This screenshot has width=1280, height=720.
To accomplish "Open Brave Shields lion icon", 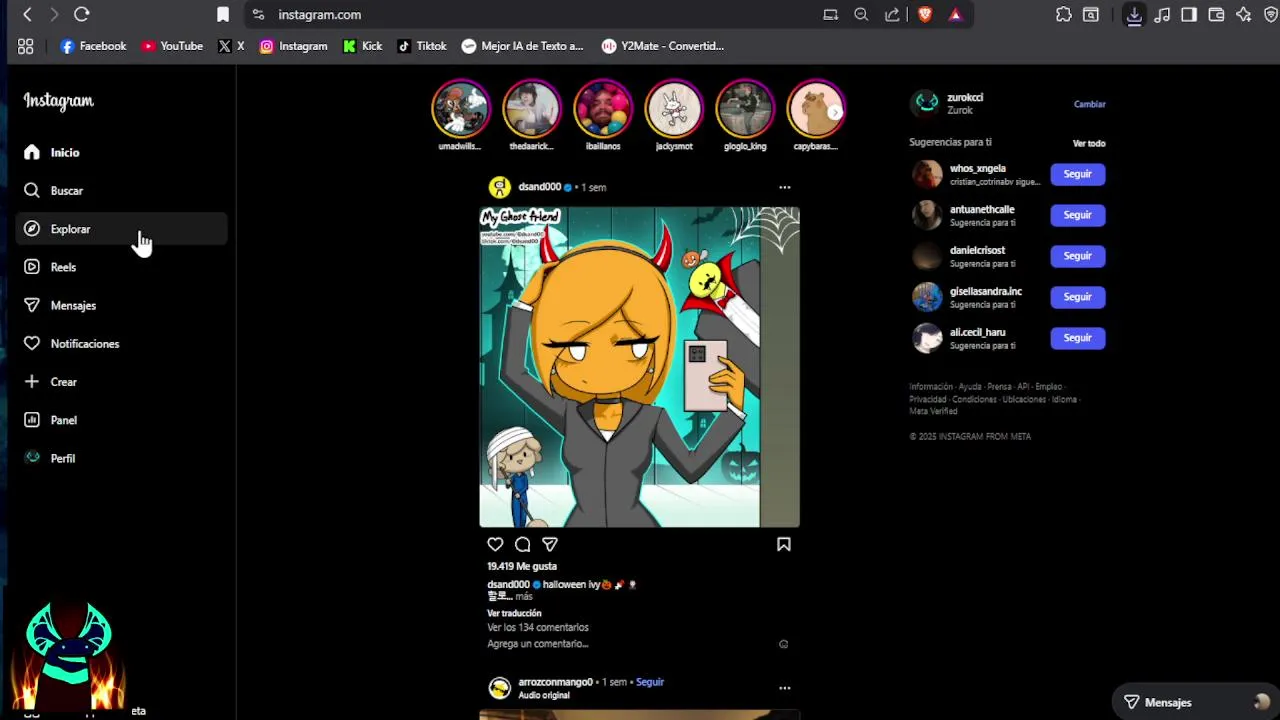I will pyautogui.click(x=925, y=14).
